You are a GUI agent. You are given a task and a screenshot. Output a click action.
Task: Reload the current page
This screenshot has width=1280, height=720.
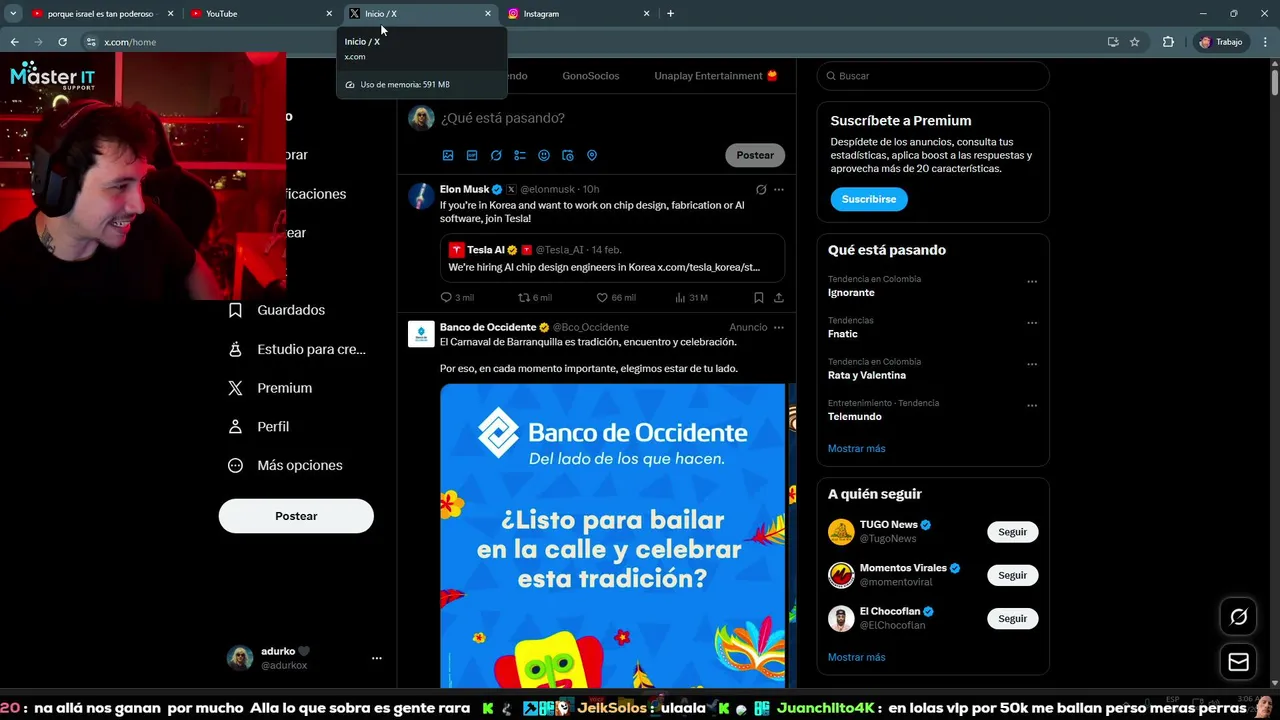[62, 42]
